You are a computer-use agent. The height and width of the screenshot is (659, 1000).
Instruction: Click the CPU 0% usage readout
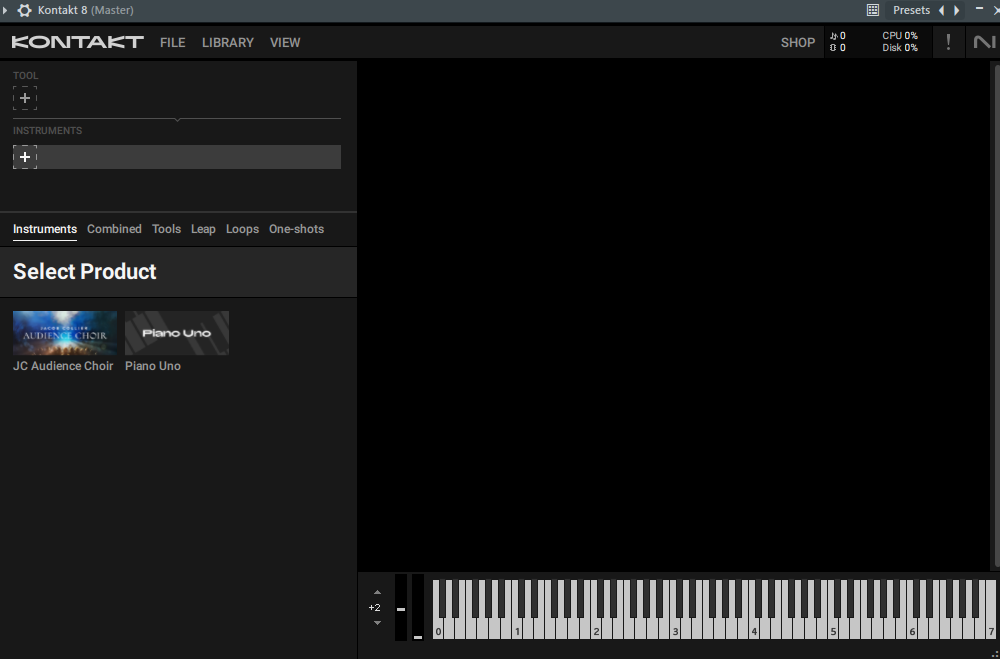900,36
